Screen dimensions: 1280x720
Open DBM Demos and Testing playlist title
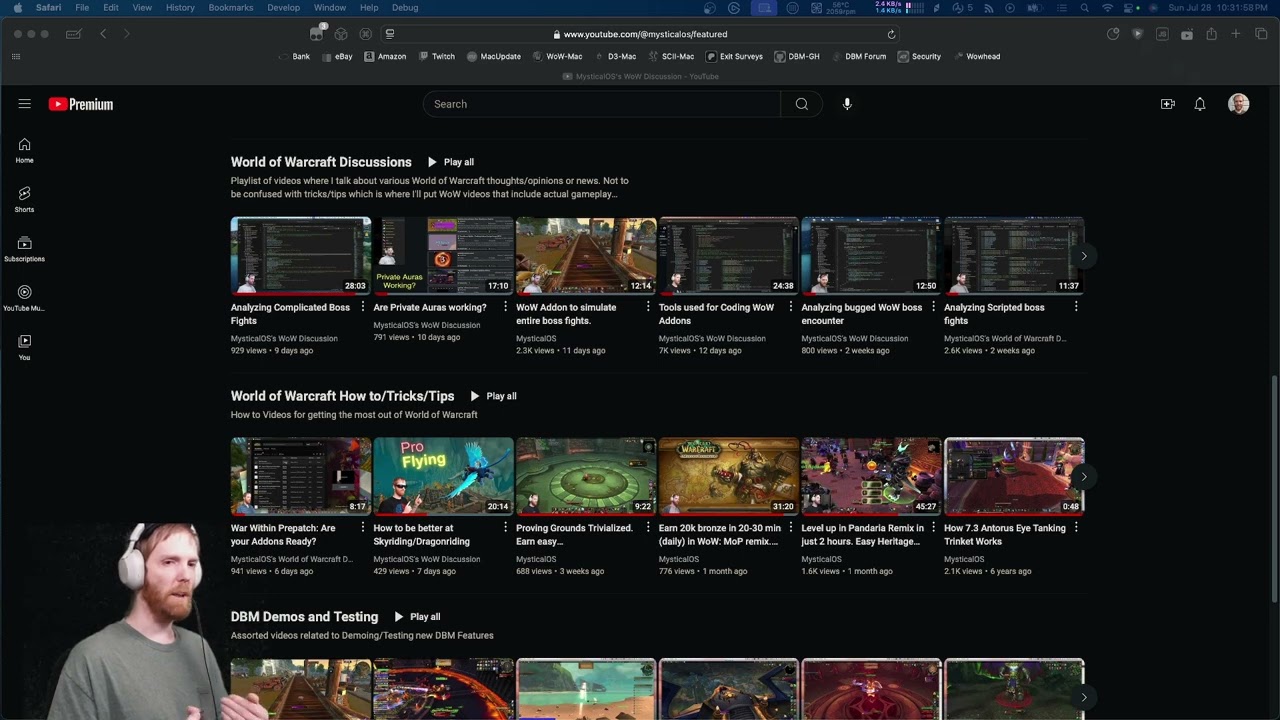(x=304, y=617)
